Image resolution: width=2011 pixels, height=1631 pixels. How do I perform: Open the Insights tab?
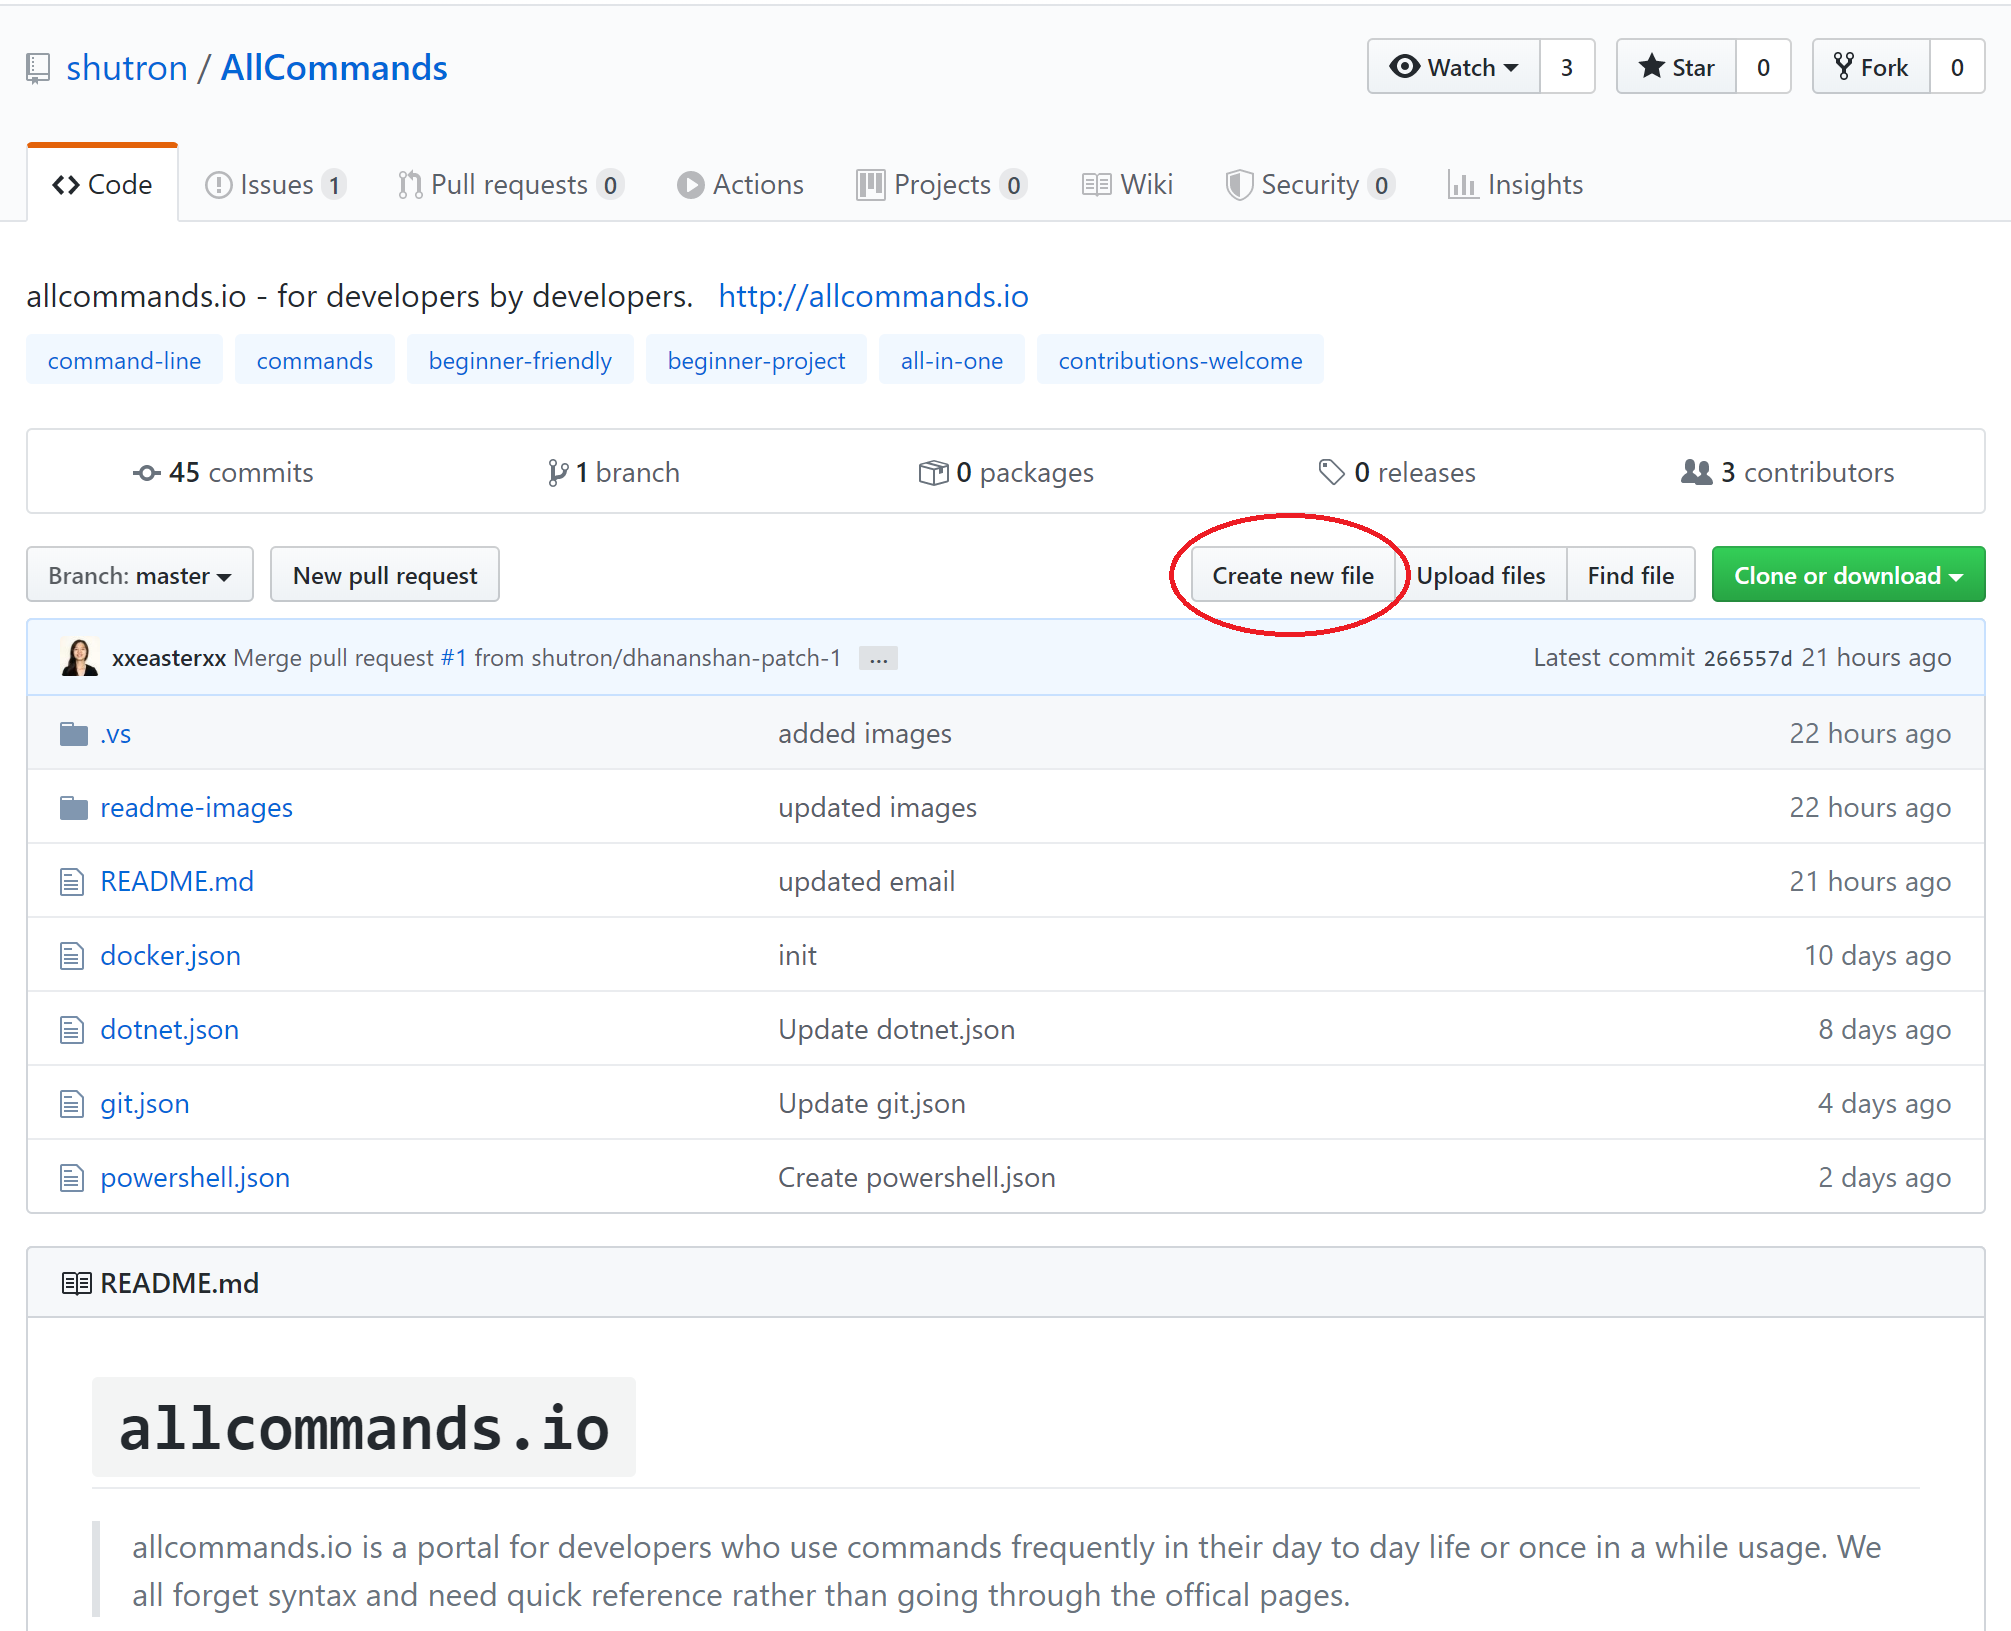click(x=1516, y=185)
